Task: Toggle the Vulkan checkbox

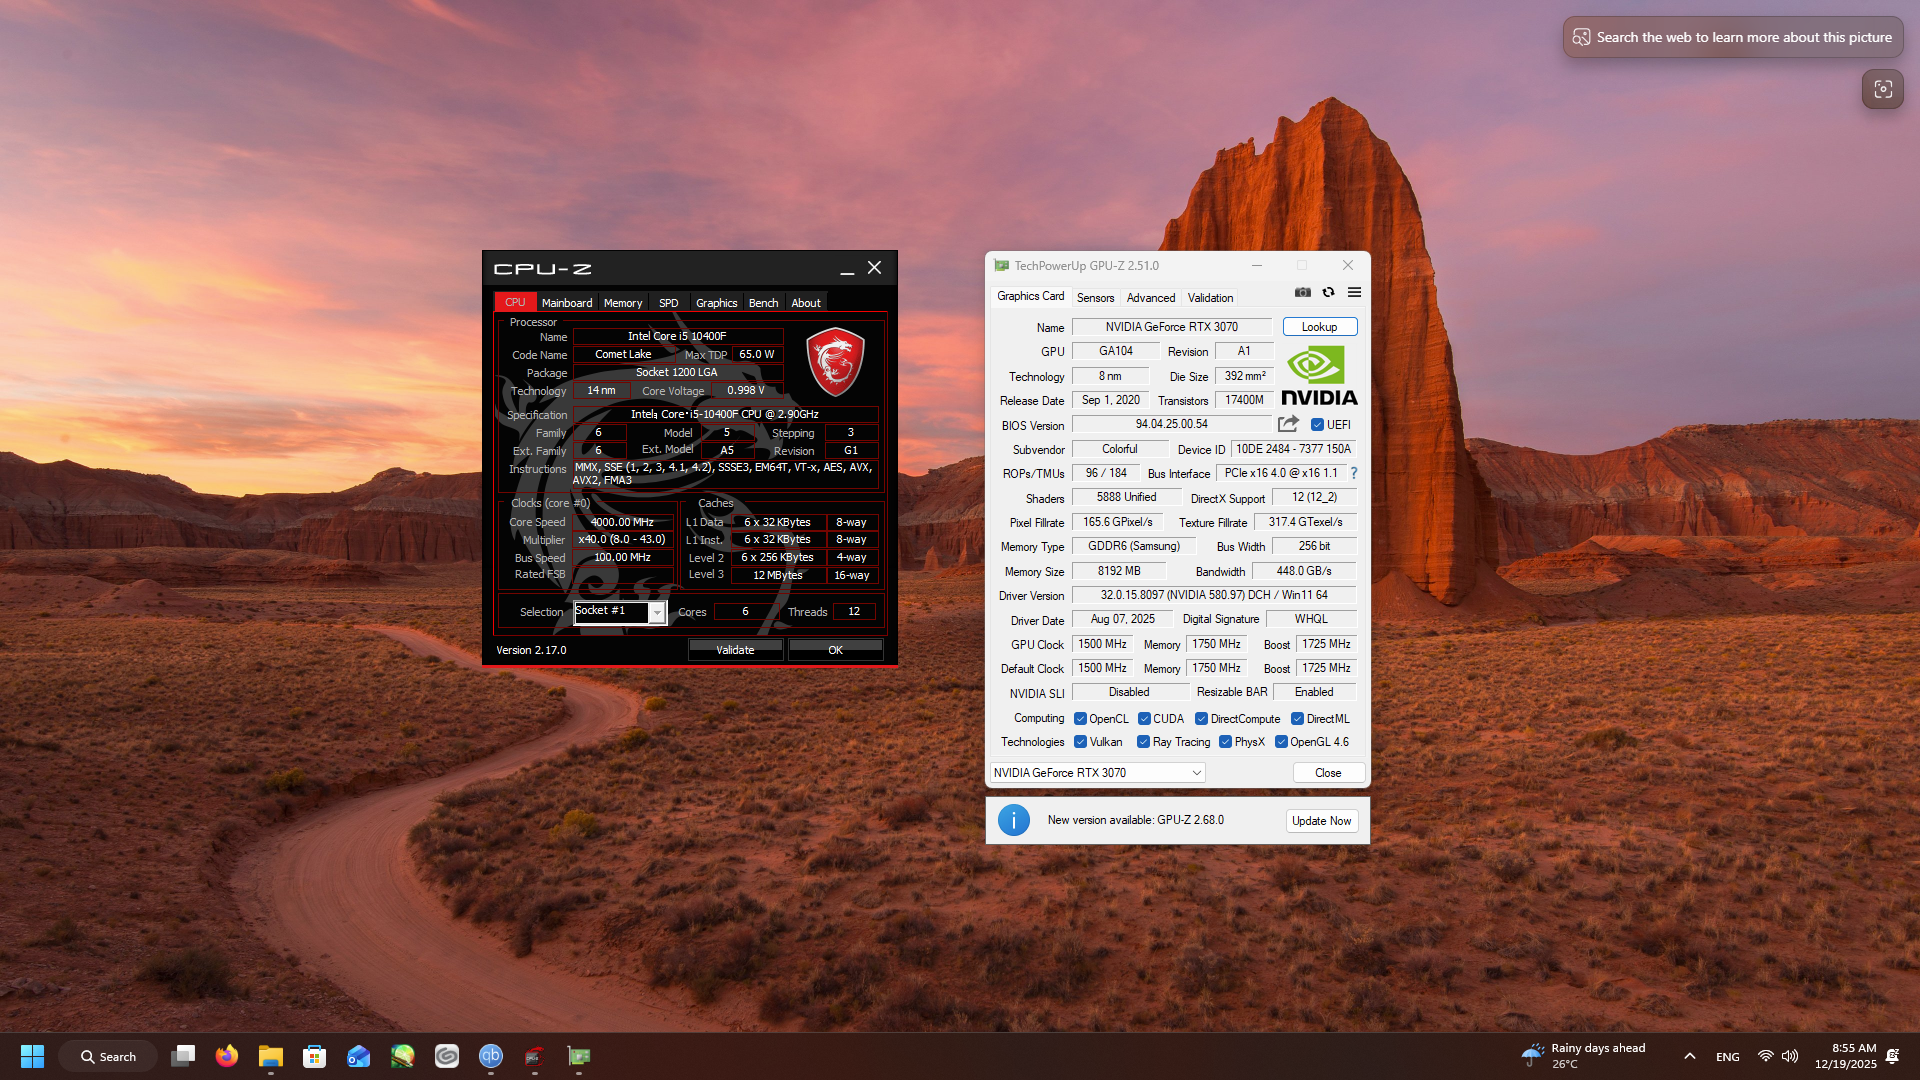Action: 1080,742
